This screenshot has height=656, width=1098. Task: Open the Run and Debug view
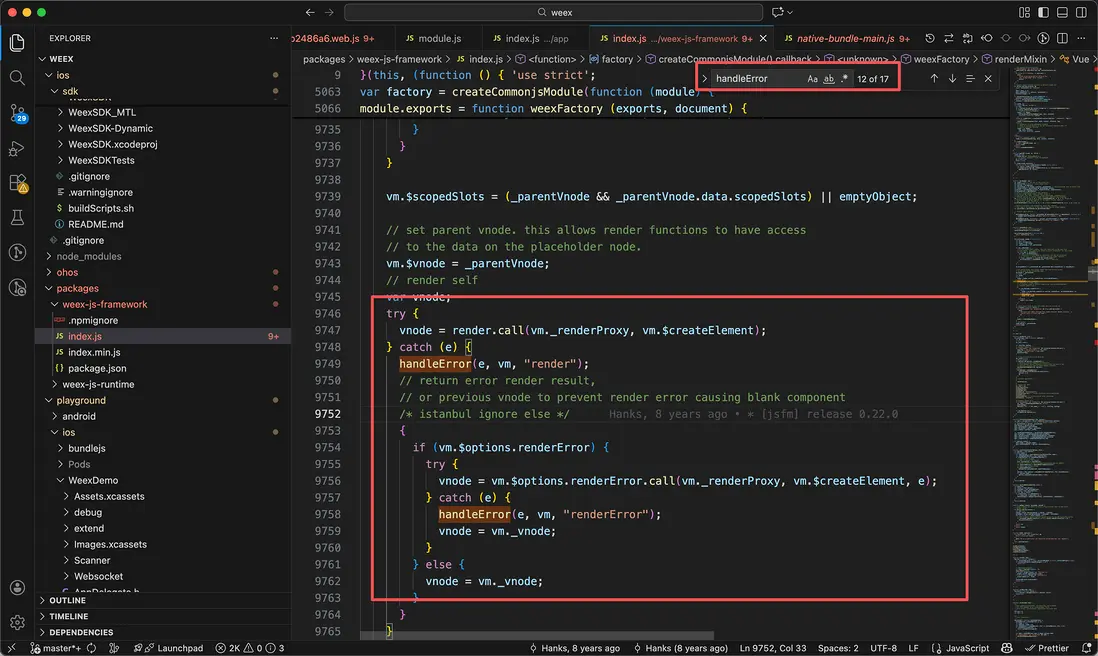(17, 148)
